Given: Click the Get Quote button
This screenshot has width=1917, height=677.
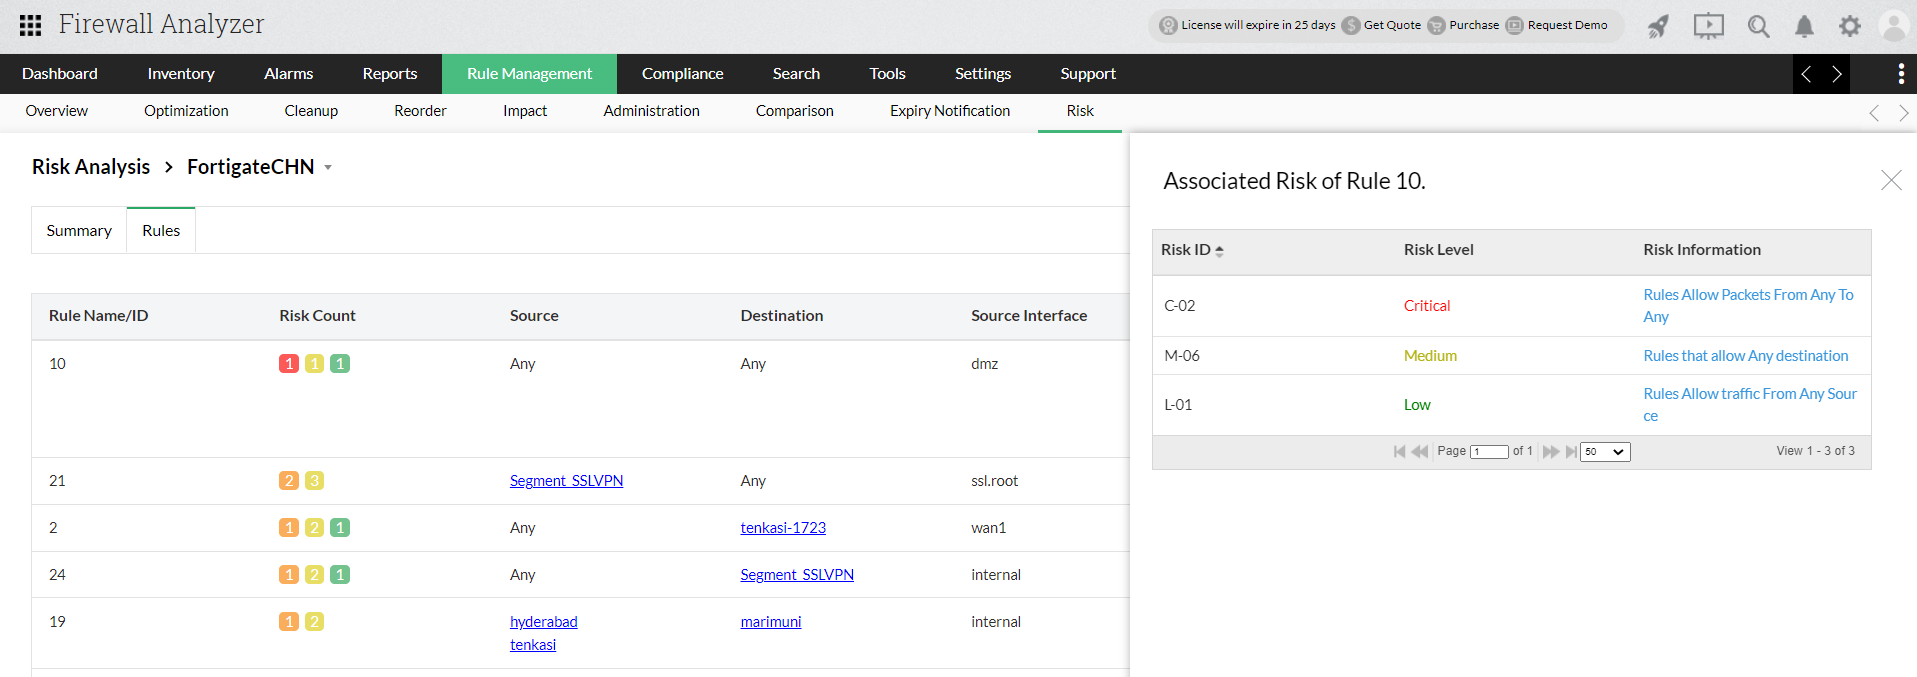Looking at the screenshot, I should pos(1391,25).
